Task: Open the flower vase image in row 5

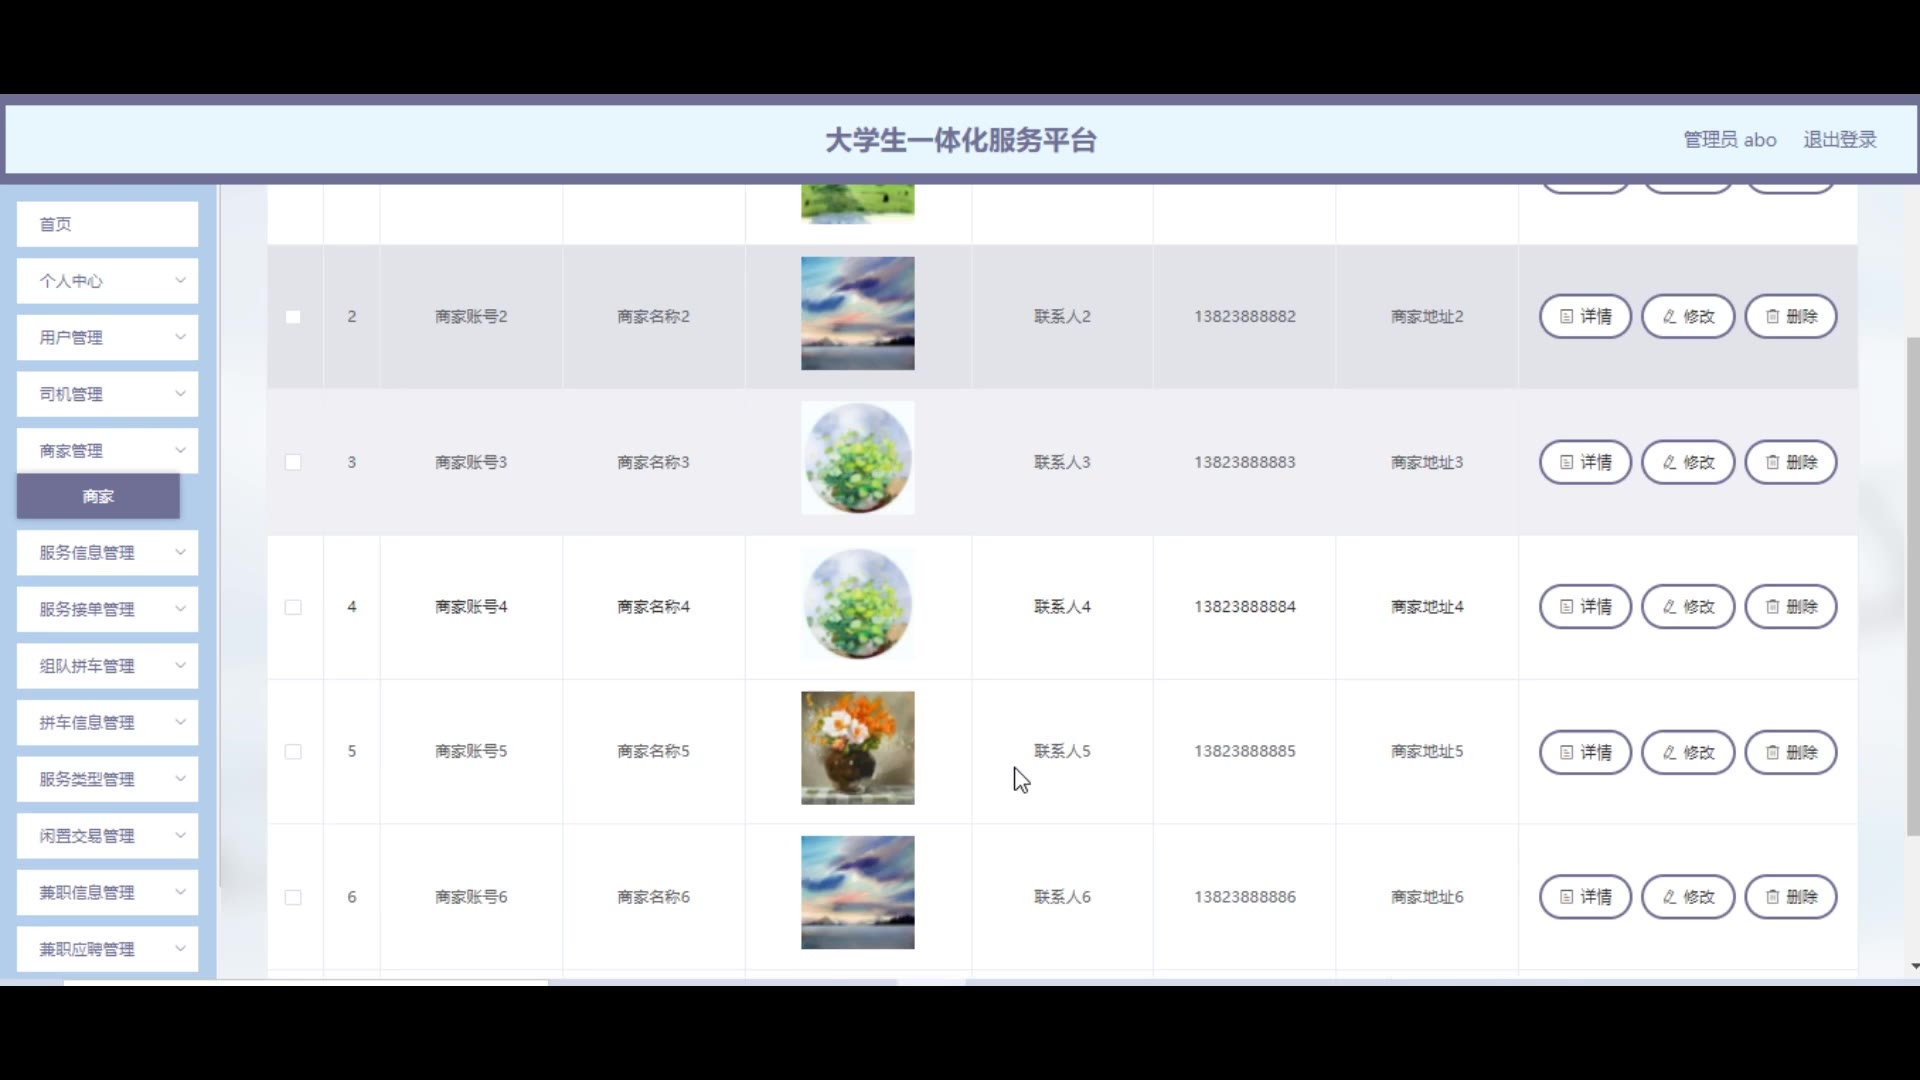Action: 857,748
